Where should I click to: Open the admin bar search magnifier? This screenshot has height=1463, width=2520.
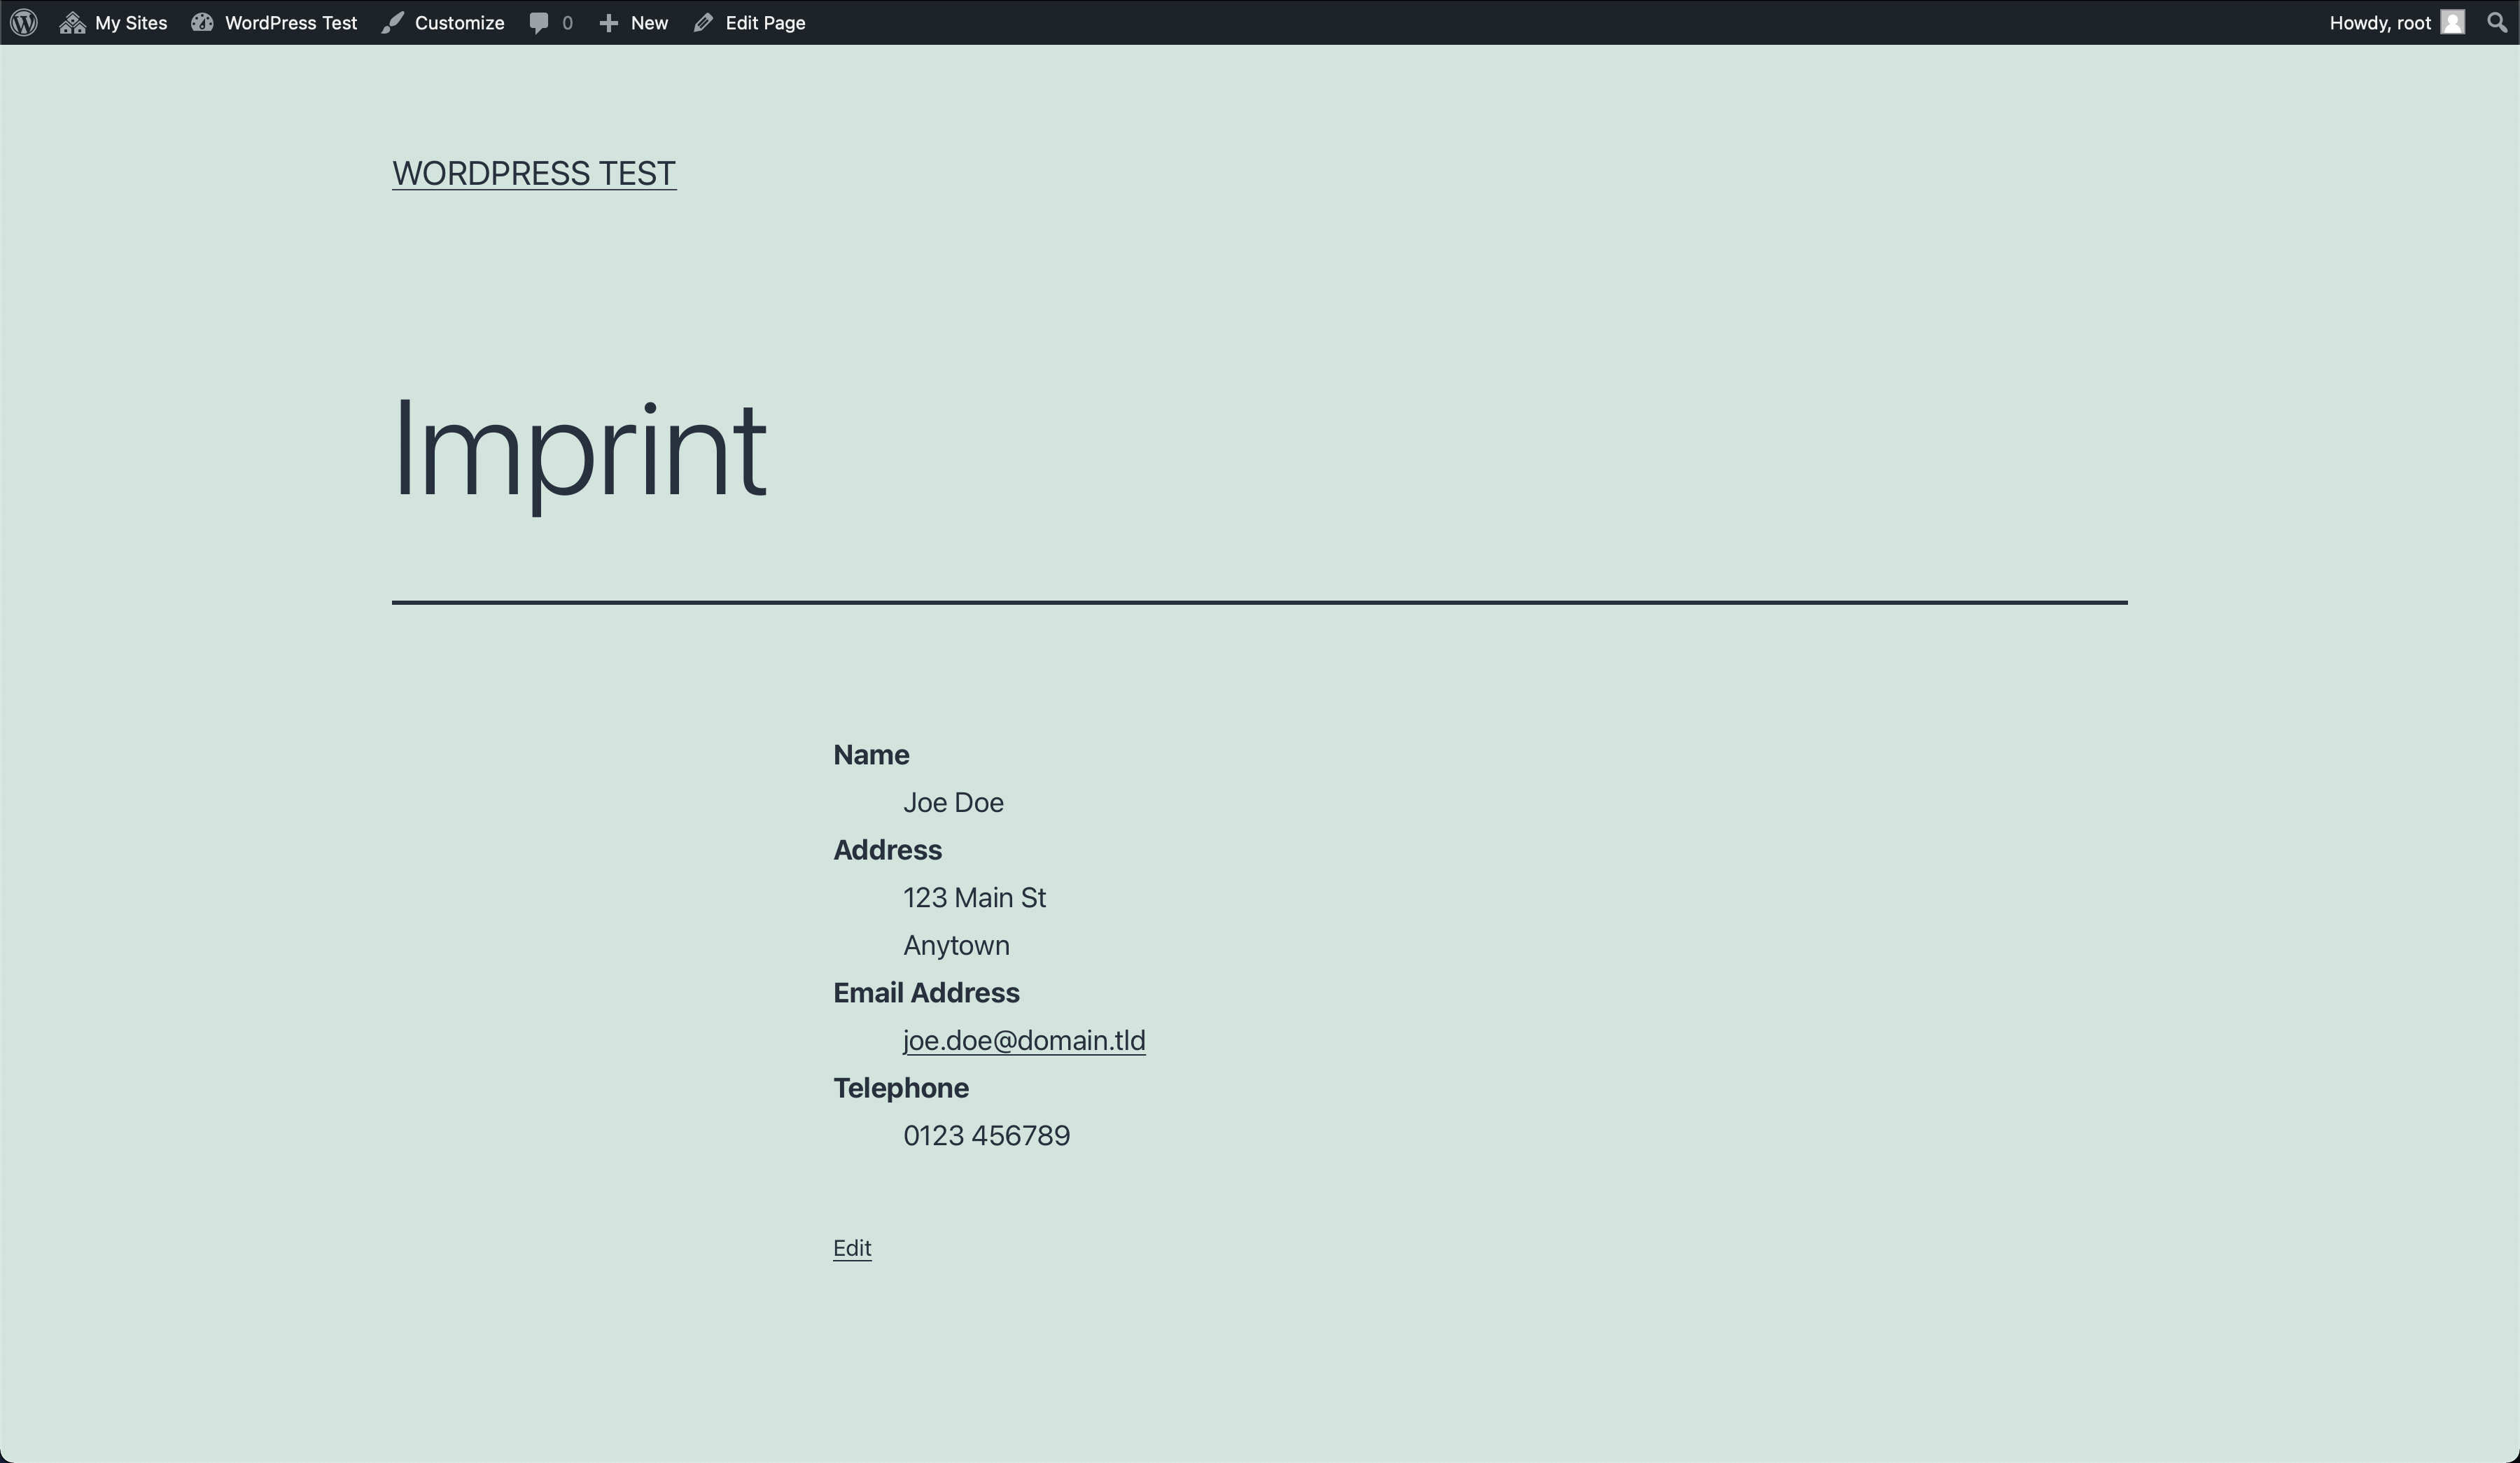[x=2496, y=22]
